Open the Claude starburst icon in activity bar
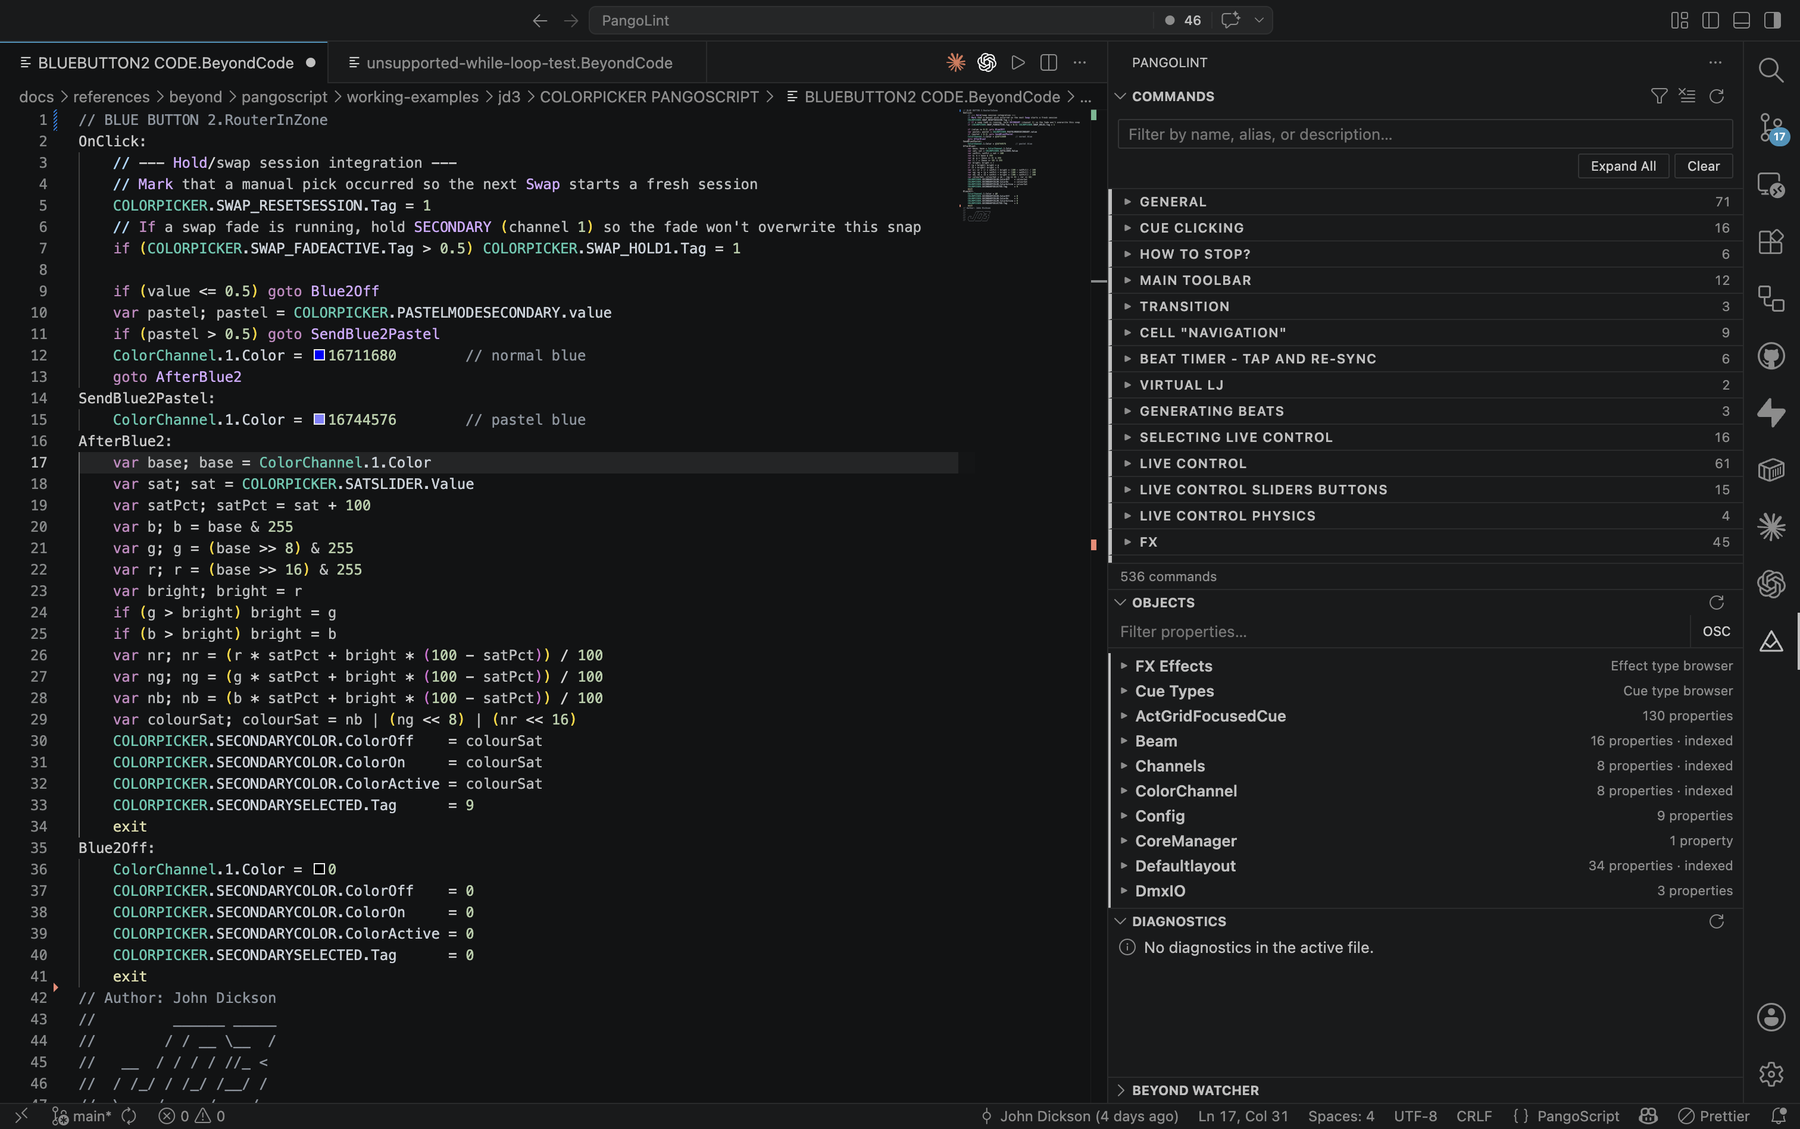Viewport: 1800px width, 1129px height. (1771, 527)
